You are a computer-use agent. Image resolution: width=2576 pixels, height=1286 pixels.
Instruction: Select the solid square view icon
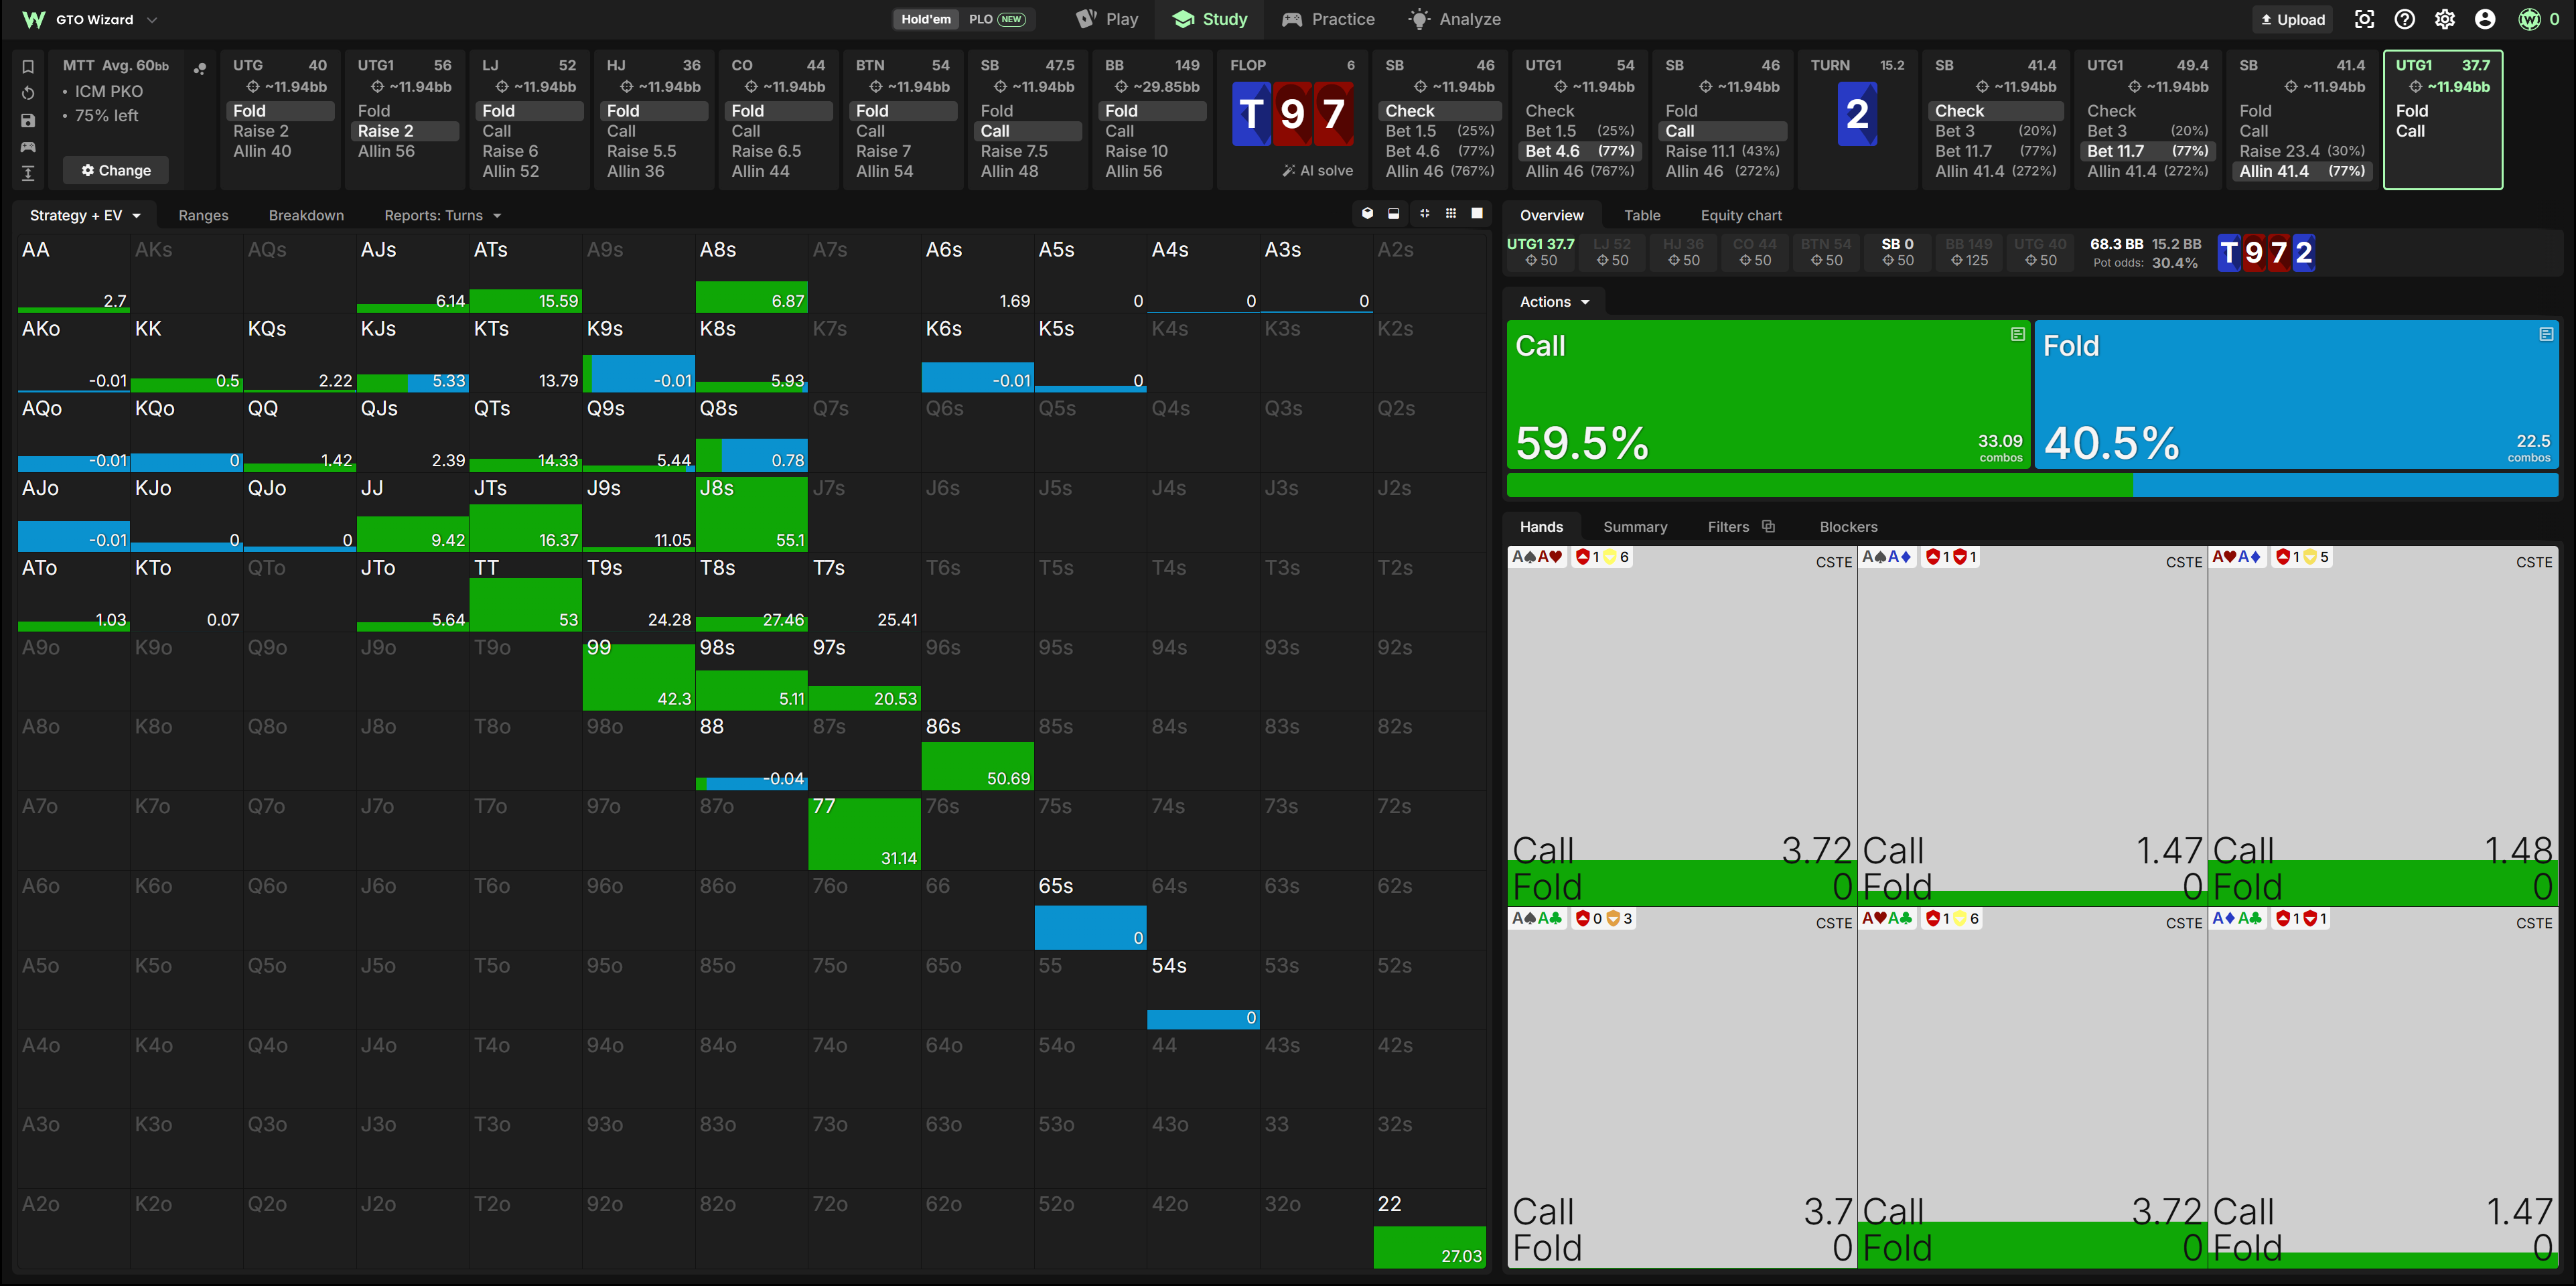coord(1477,213)
